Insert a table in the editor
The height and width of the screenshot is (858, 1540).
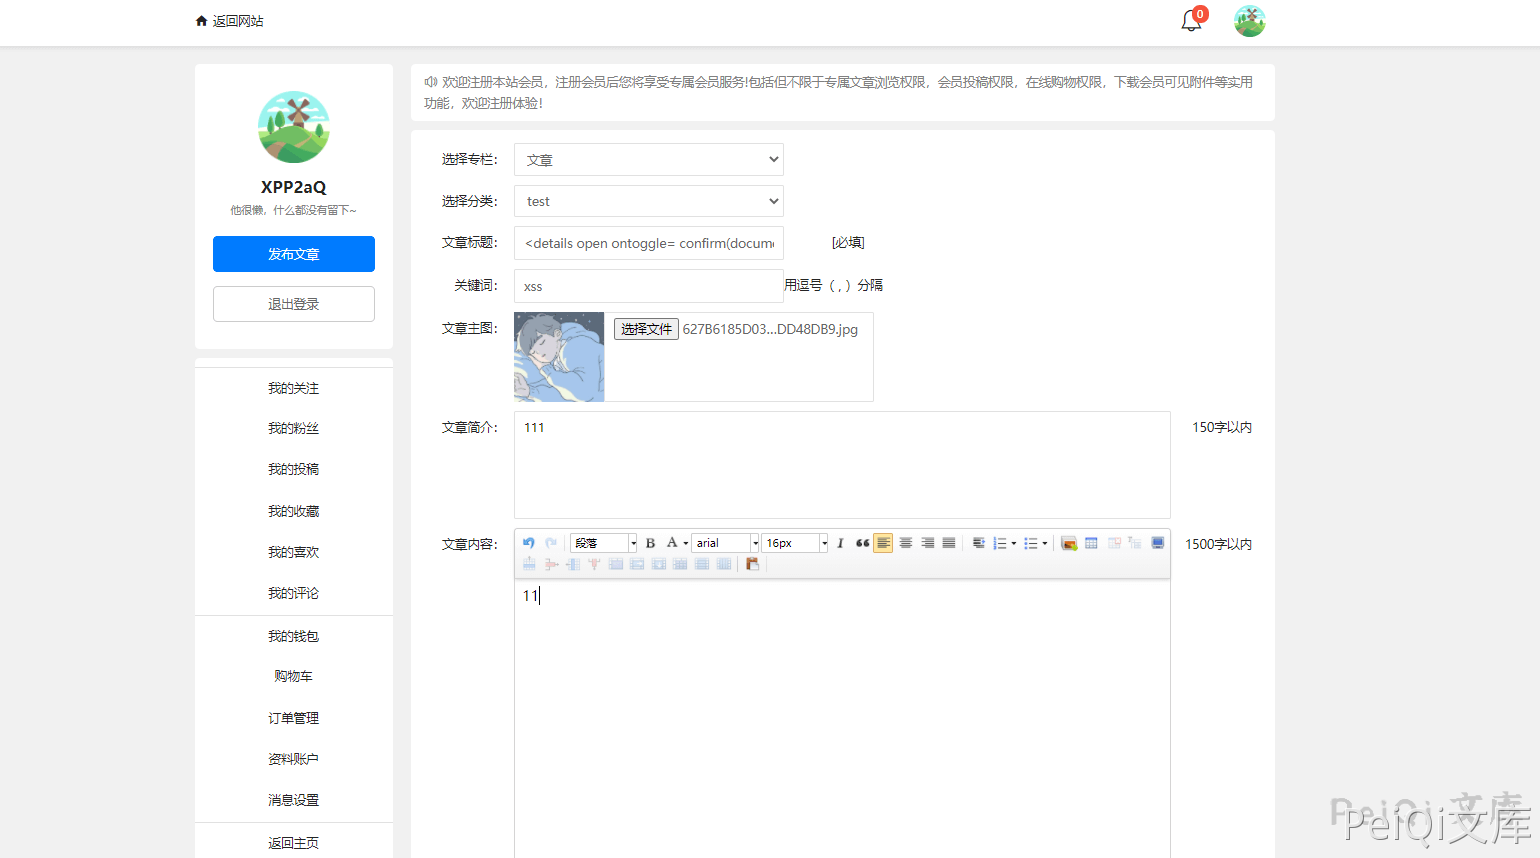point(1091,543)
